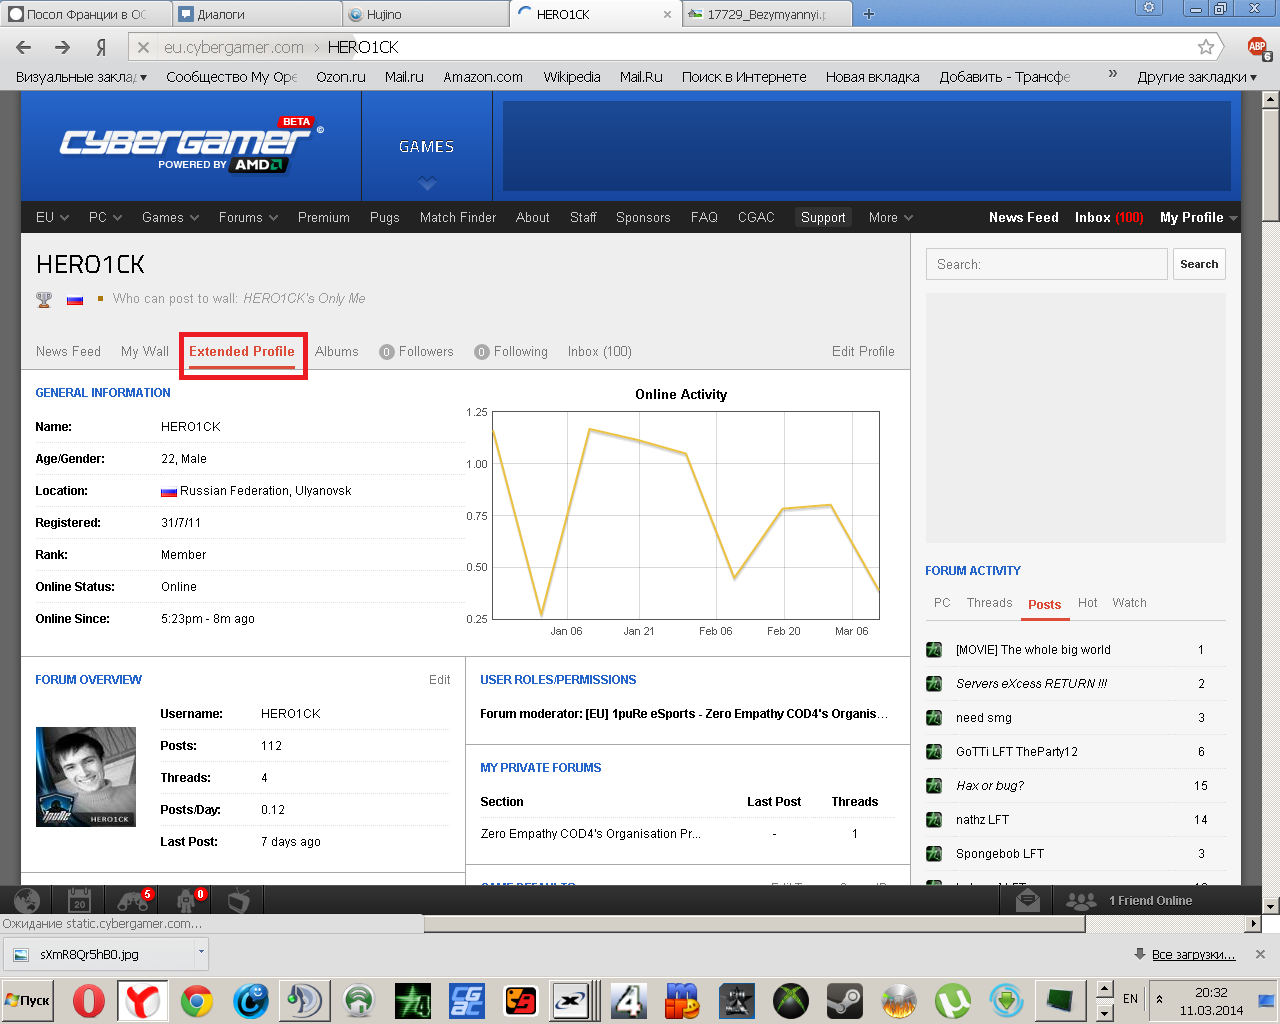The height and width of the screenshot is (1024, 1280).
Task: Open Steam from the taskbar
Action: [845, 1001]
